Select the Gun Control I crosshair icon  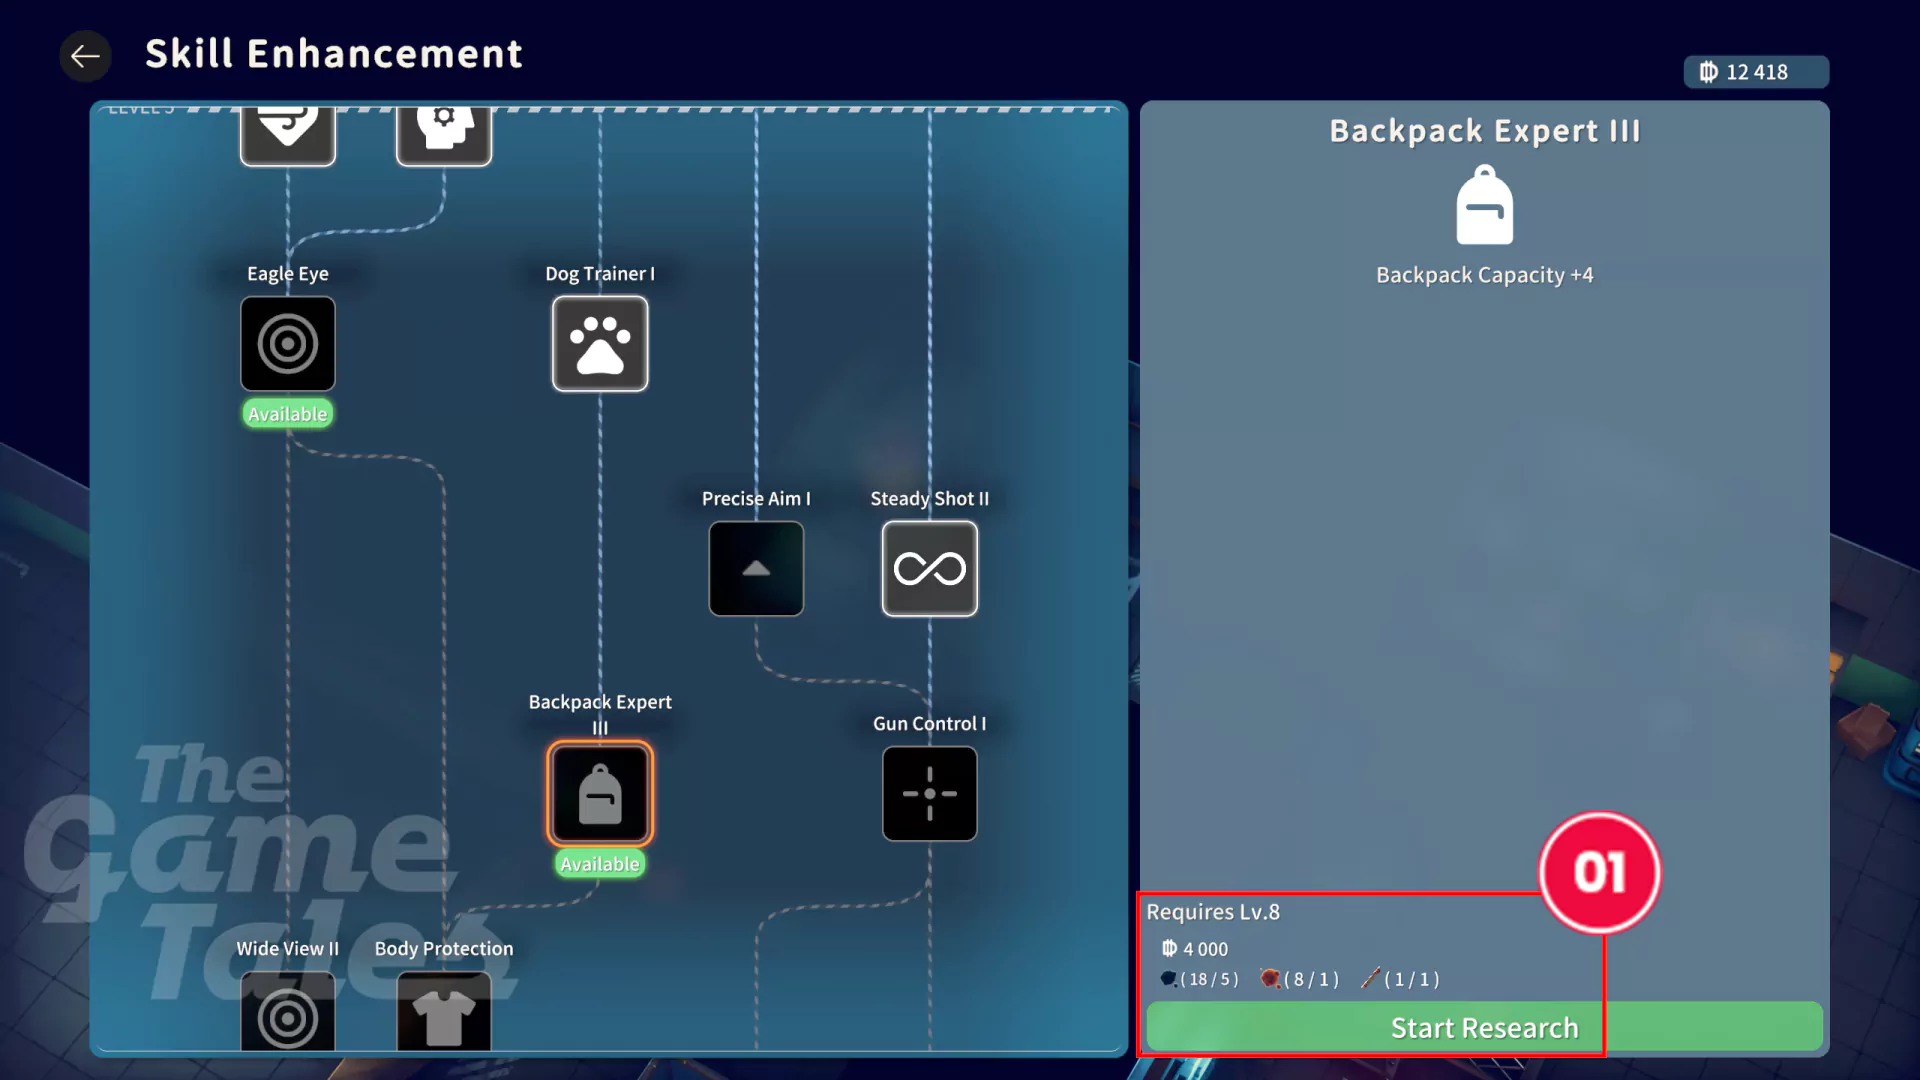click(929, 794)
